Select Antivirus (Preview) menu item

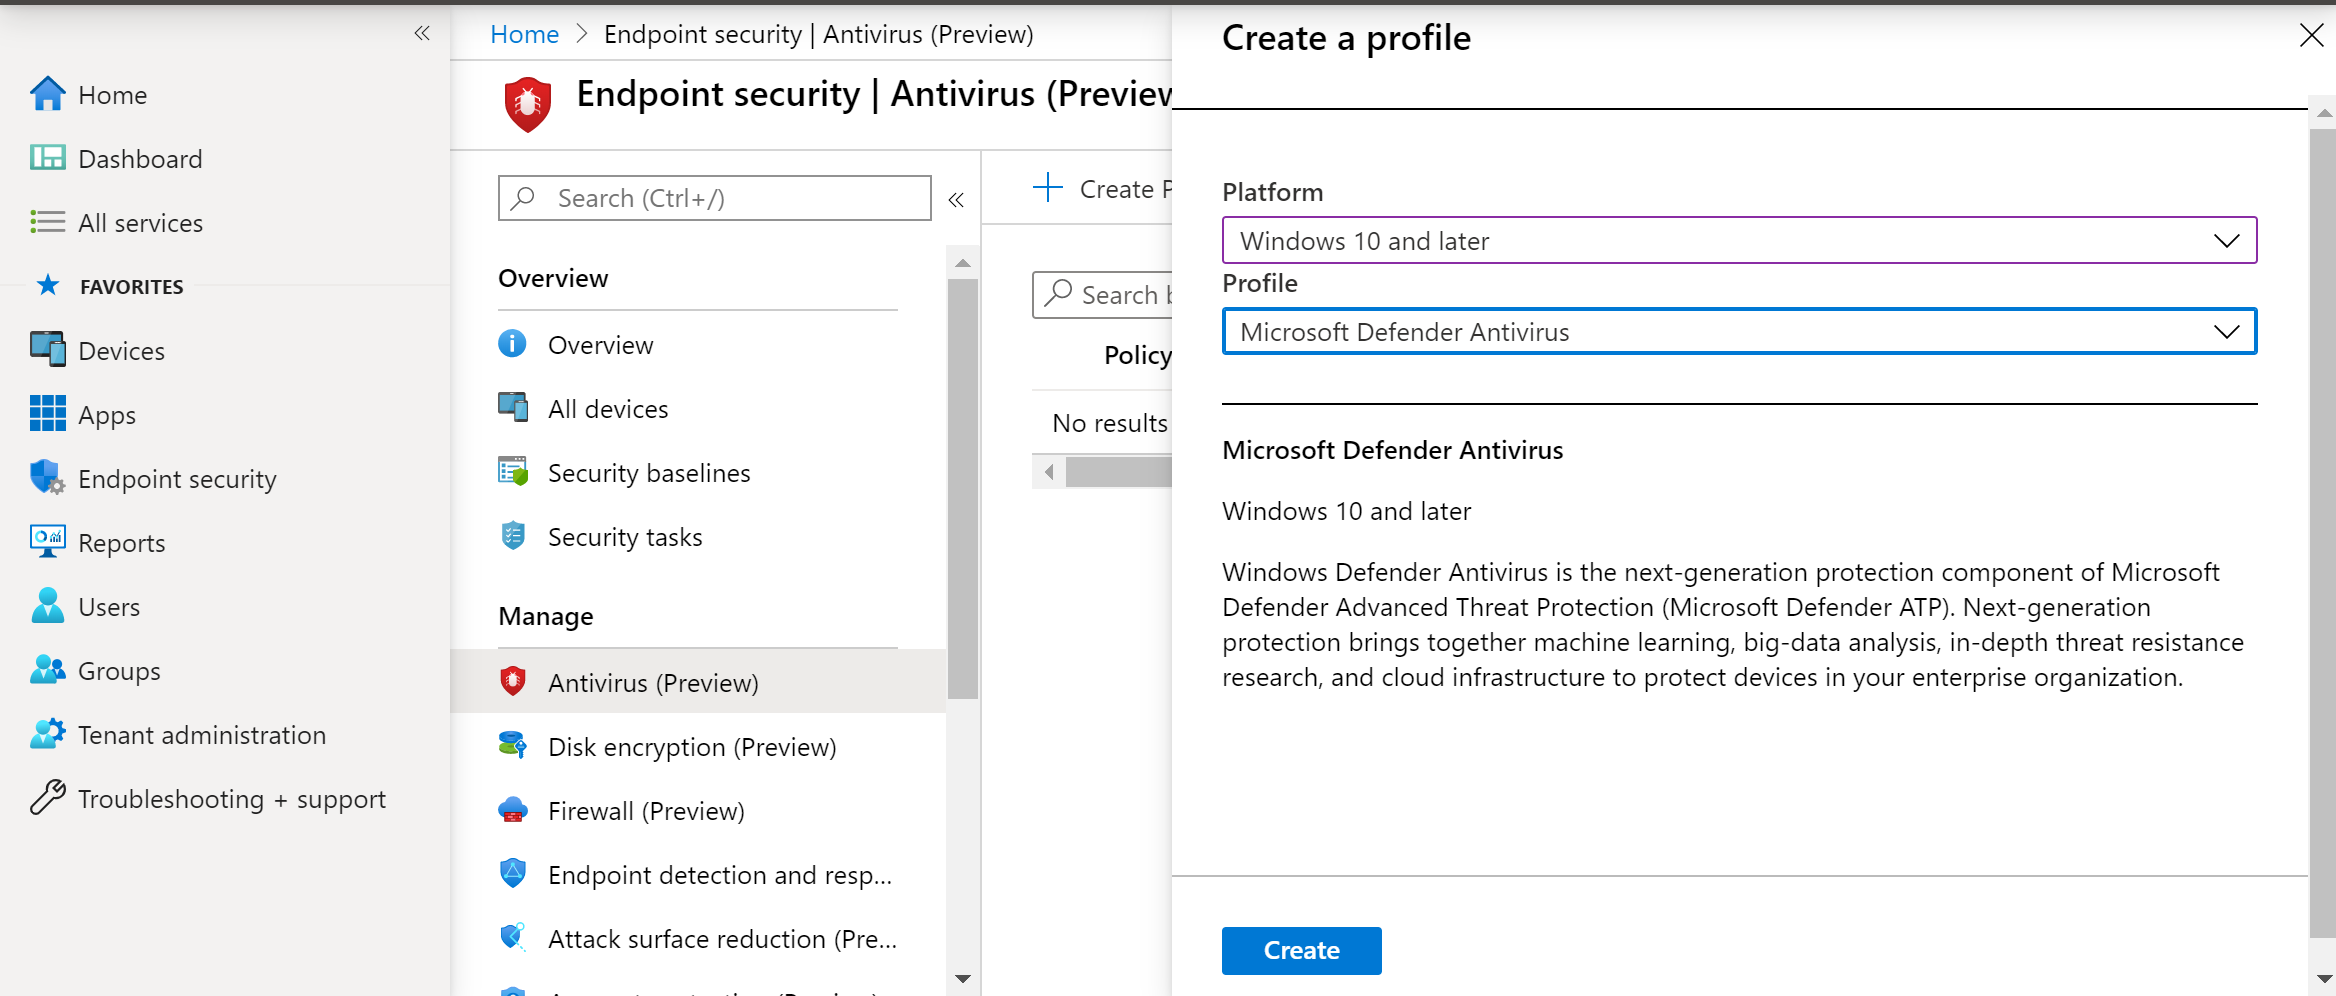[653, 683]
